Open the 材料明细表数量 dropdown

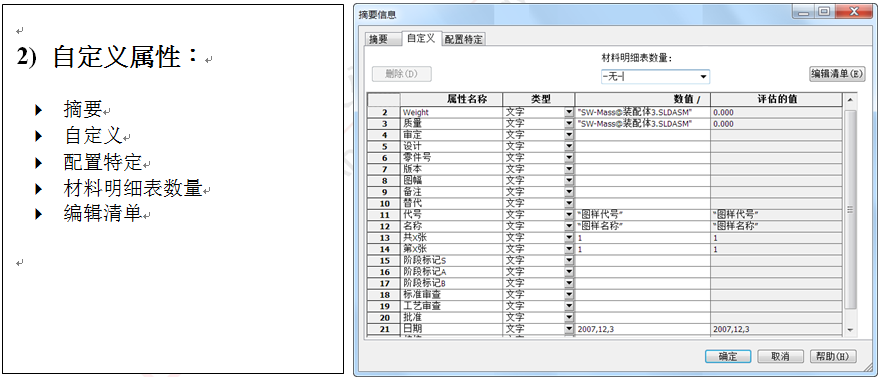(x=704, y=76)
